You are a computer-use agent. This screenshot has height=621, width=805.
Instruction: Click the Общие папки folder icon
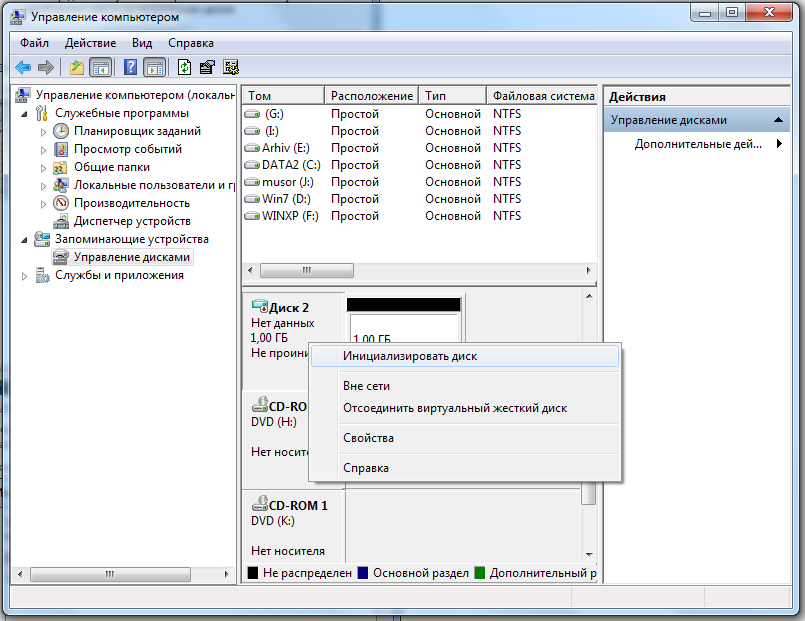61,167
